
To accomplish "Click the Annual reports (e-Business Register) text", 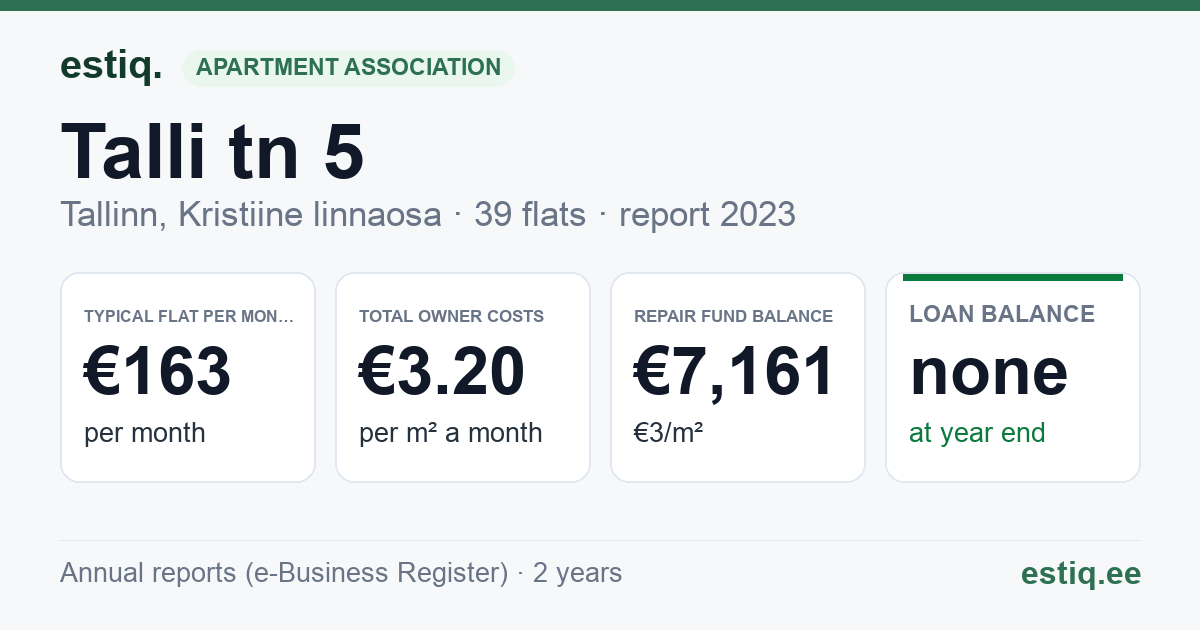I will click(x=284, y=573).
